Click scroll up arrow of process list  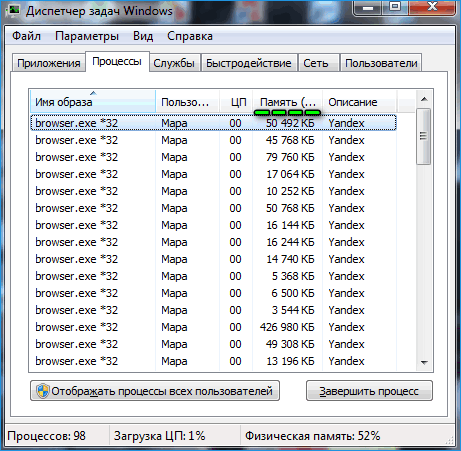point(424,99)
